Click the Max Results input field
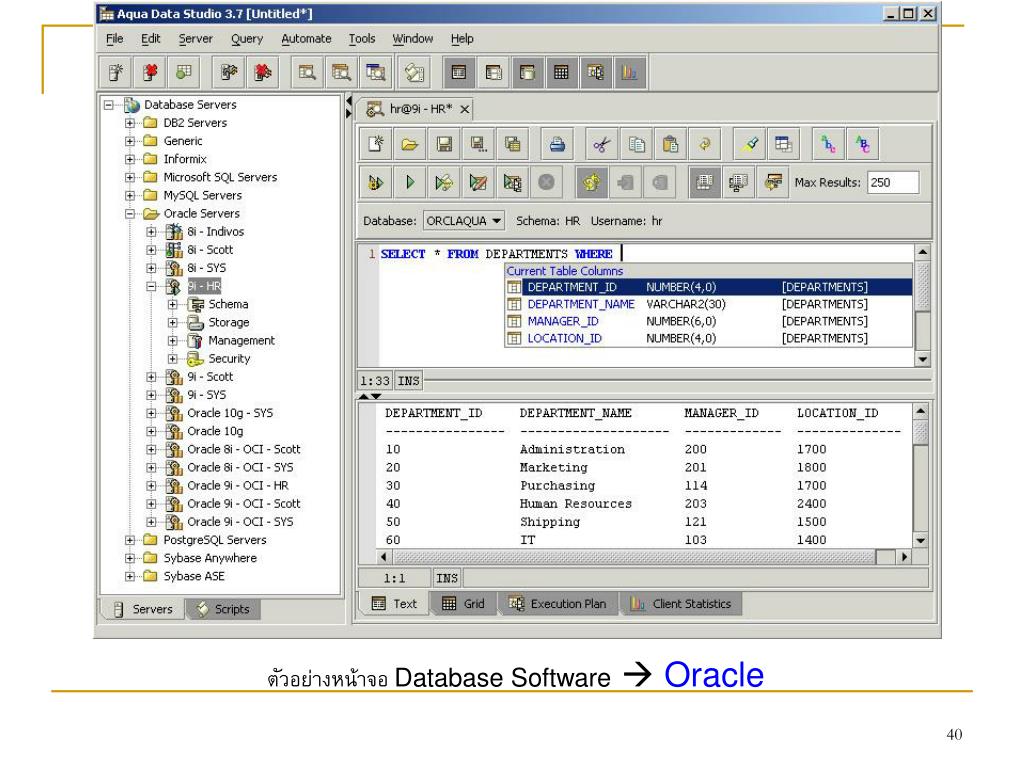 tap(893, 182)
